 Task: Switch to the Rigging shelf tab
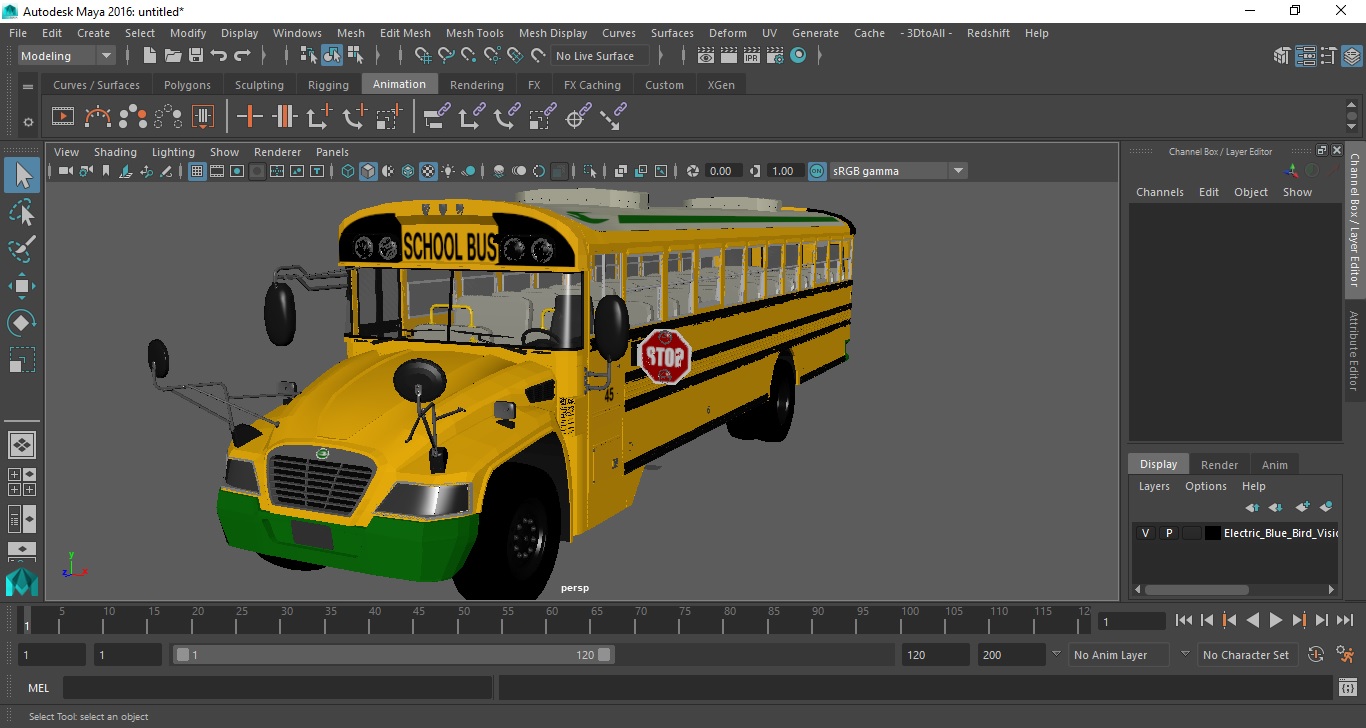pos(328,85)
